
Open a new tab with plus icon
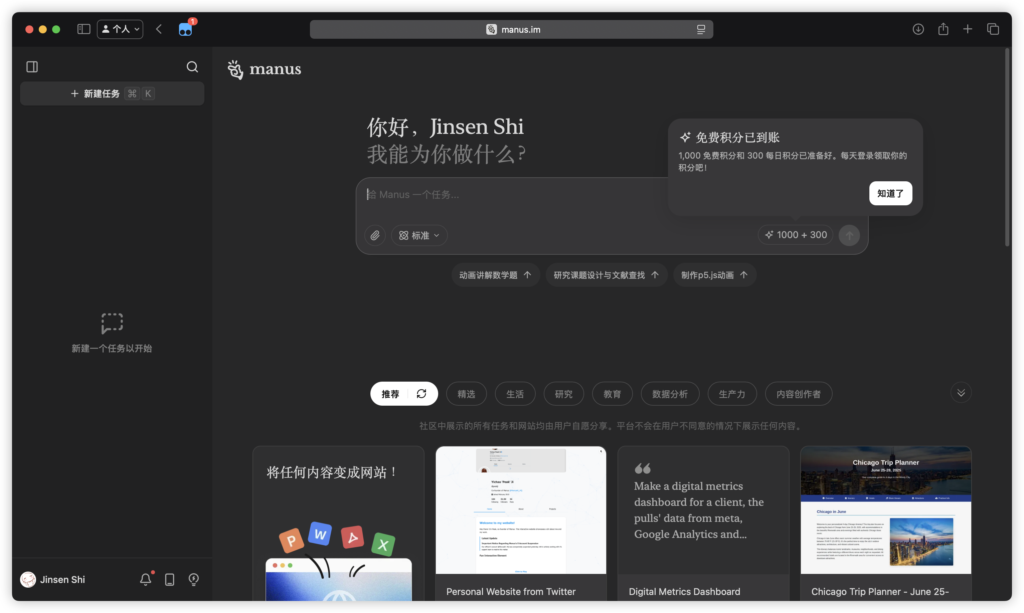(968, 29)
